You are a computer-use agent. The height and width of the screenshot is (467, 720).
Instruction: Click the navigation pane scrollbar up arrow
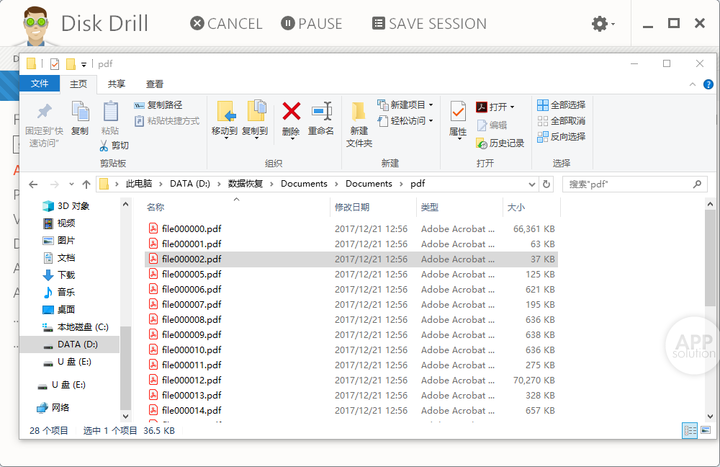coord(125,204)
